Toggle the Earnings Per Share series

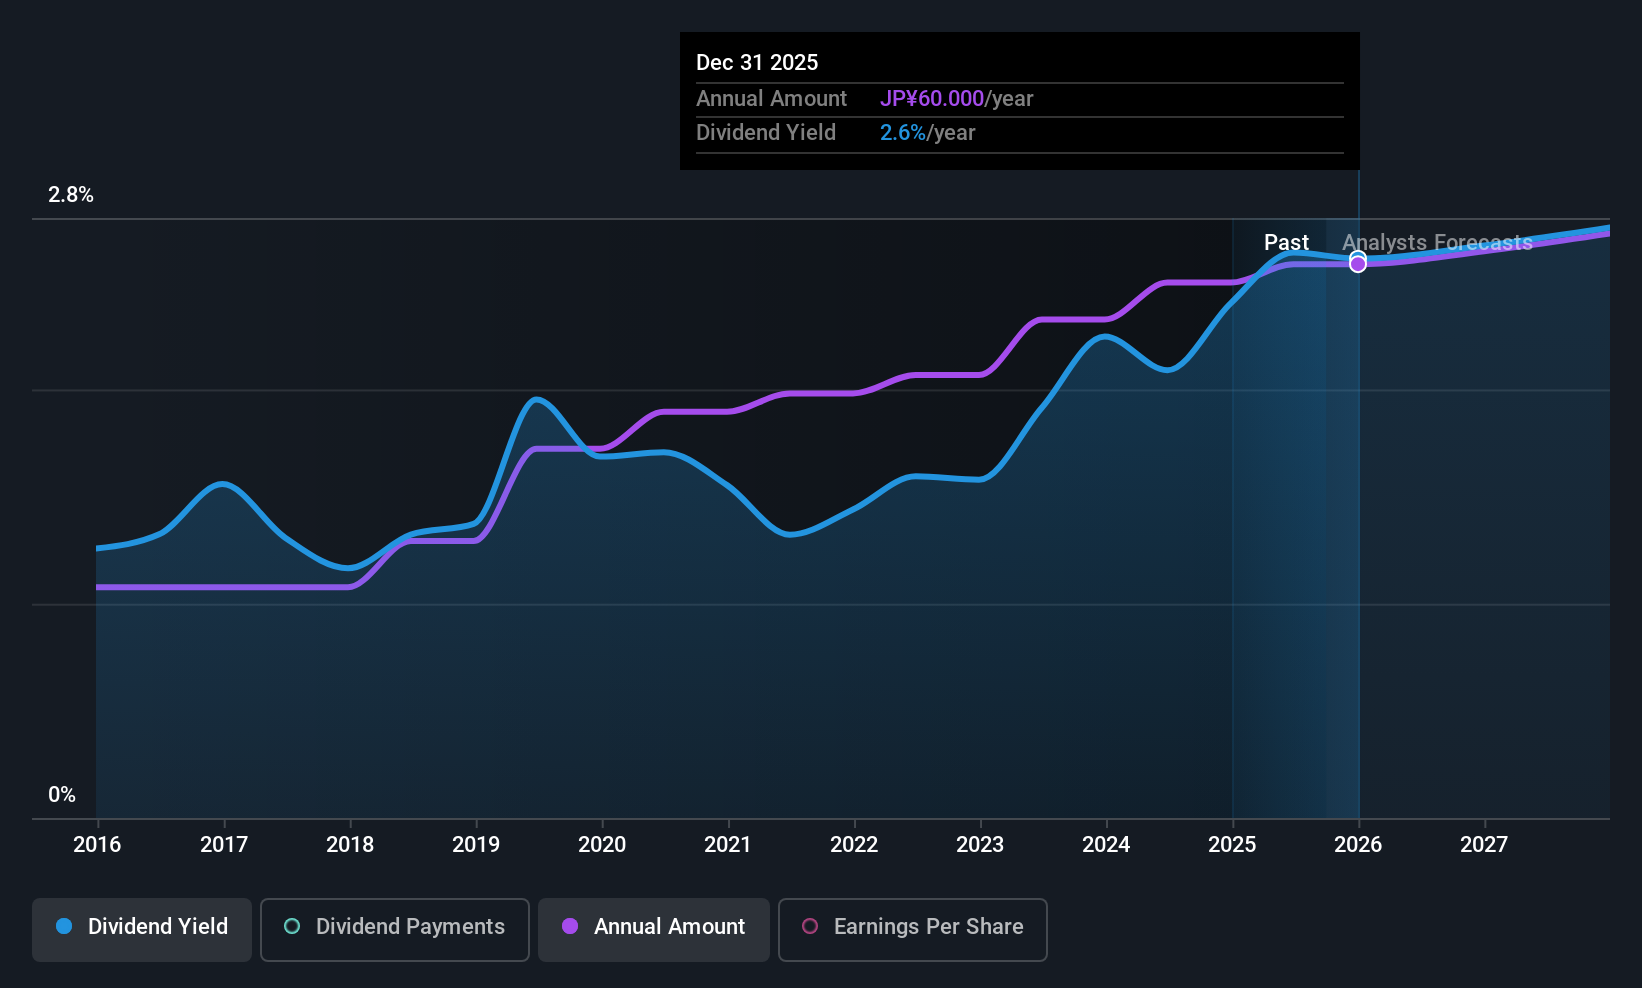point(913,930)
